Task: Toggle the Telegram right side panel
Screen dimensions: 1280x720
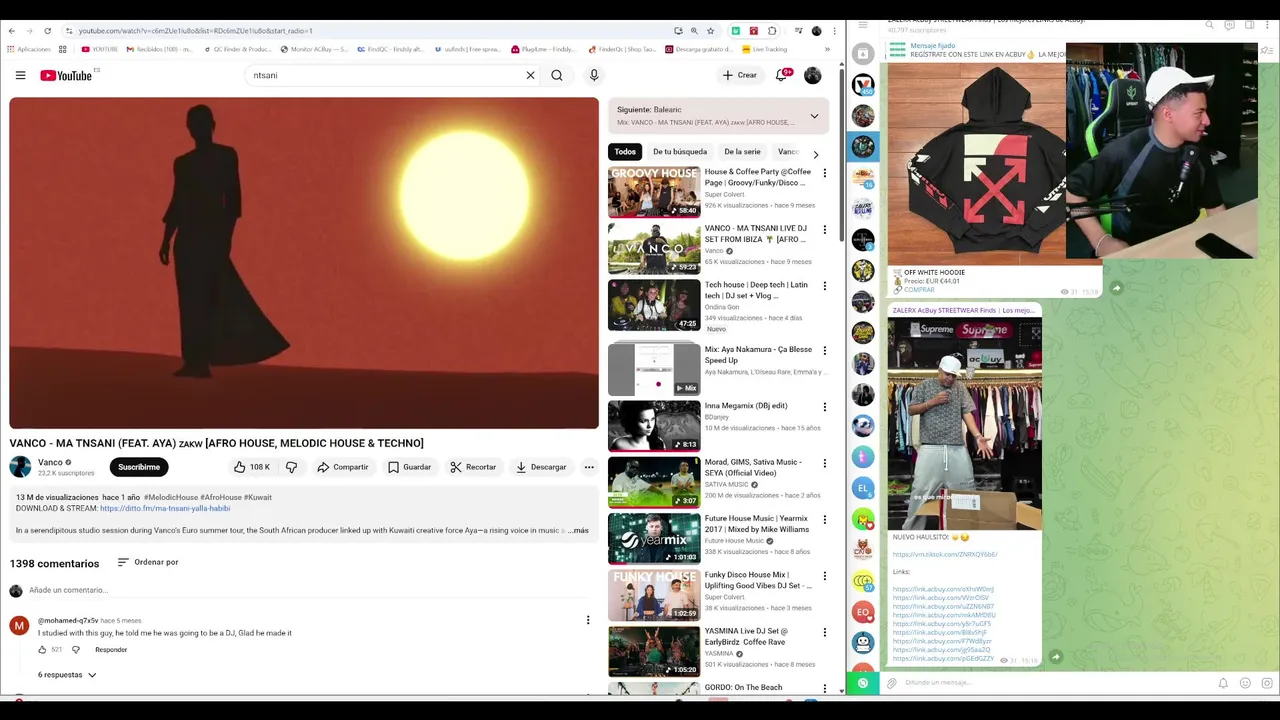Action: click(x=1249, y=25)
